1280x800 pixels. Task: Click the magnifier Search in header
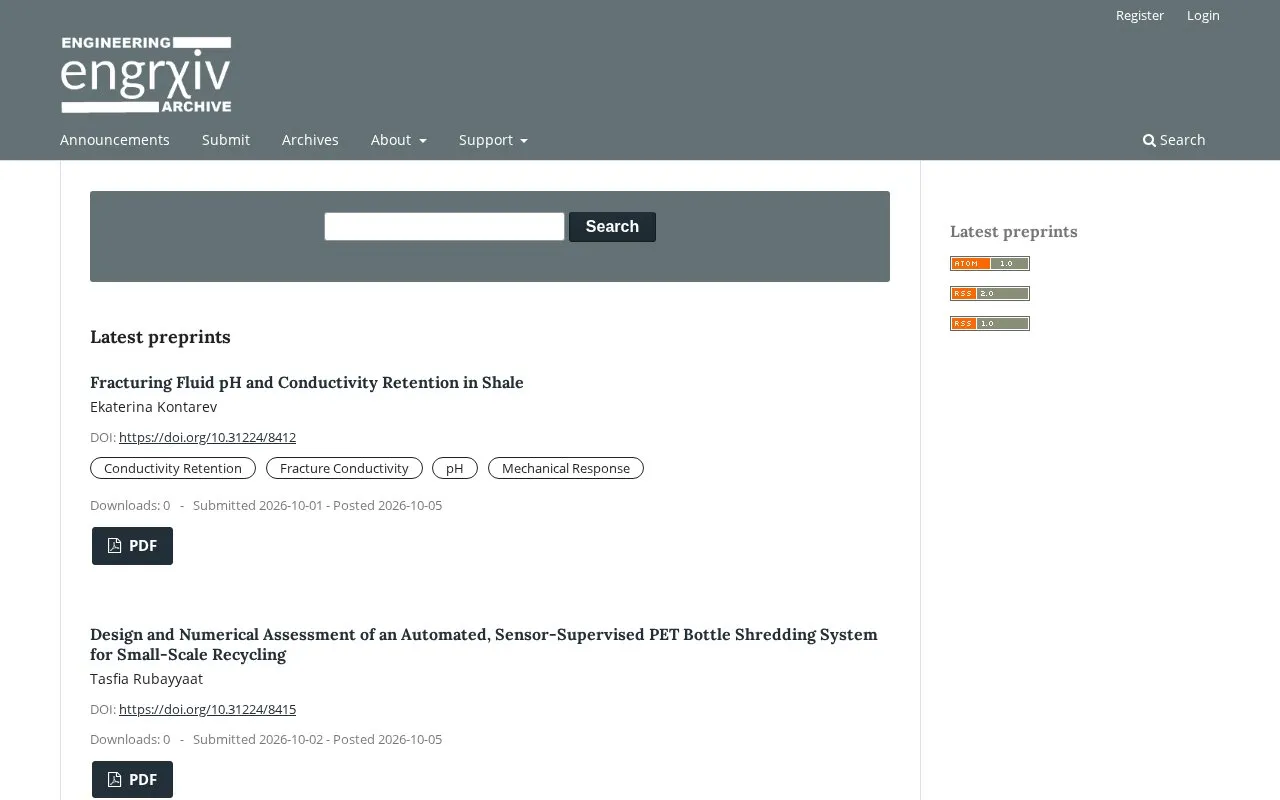click(x=1174, y=140)
